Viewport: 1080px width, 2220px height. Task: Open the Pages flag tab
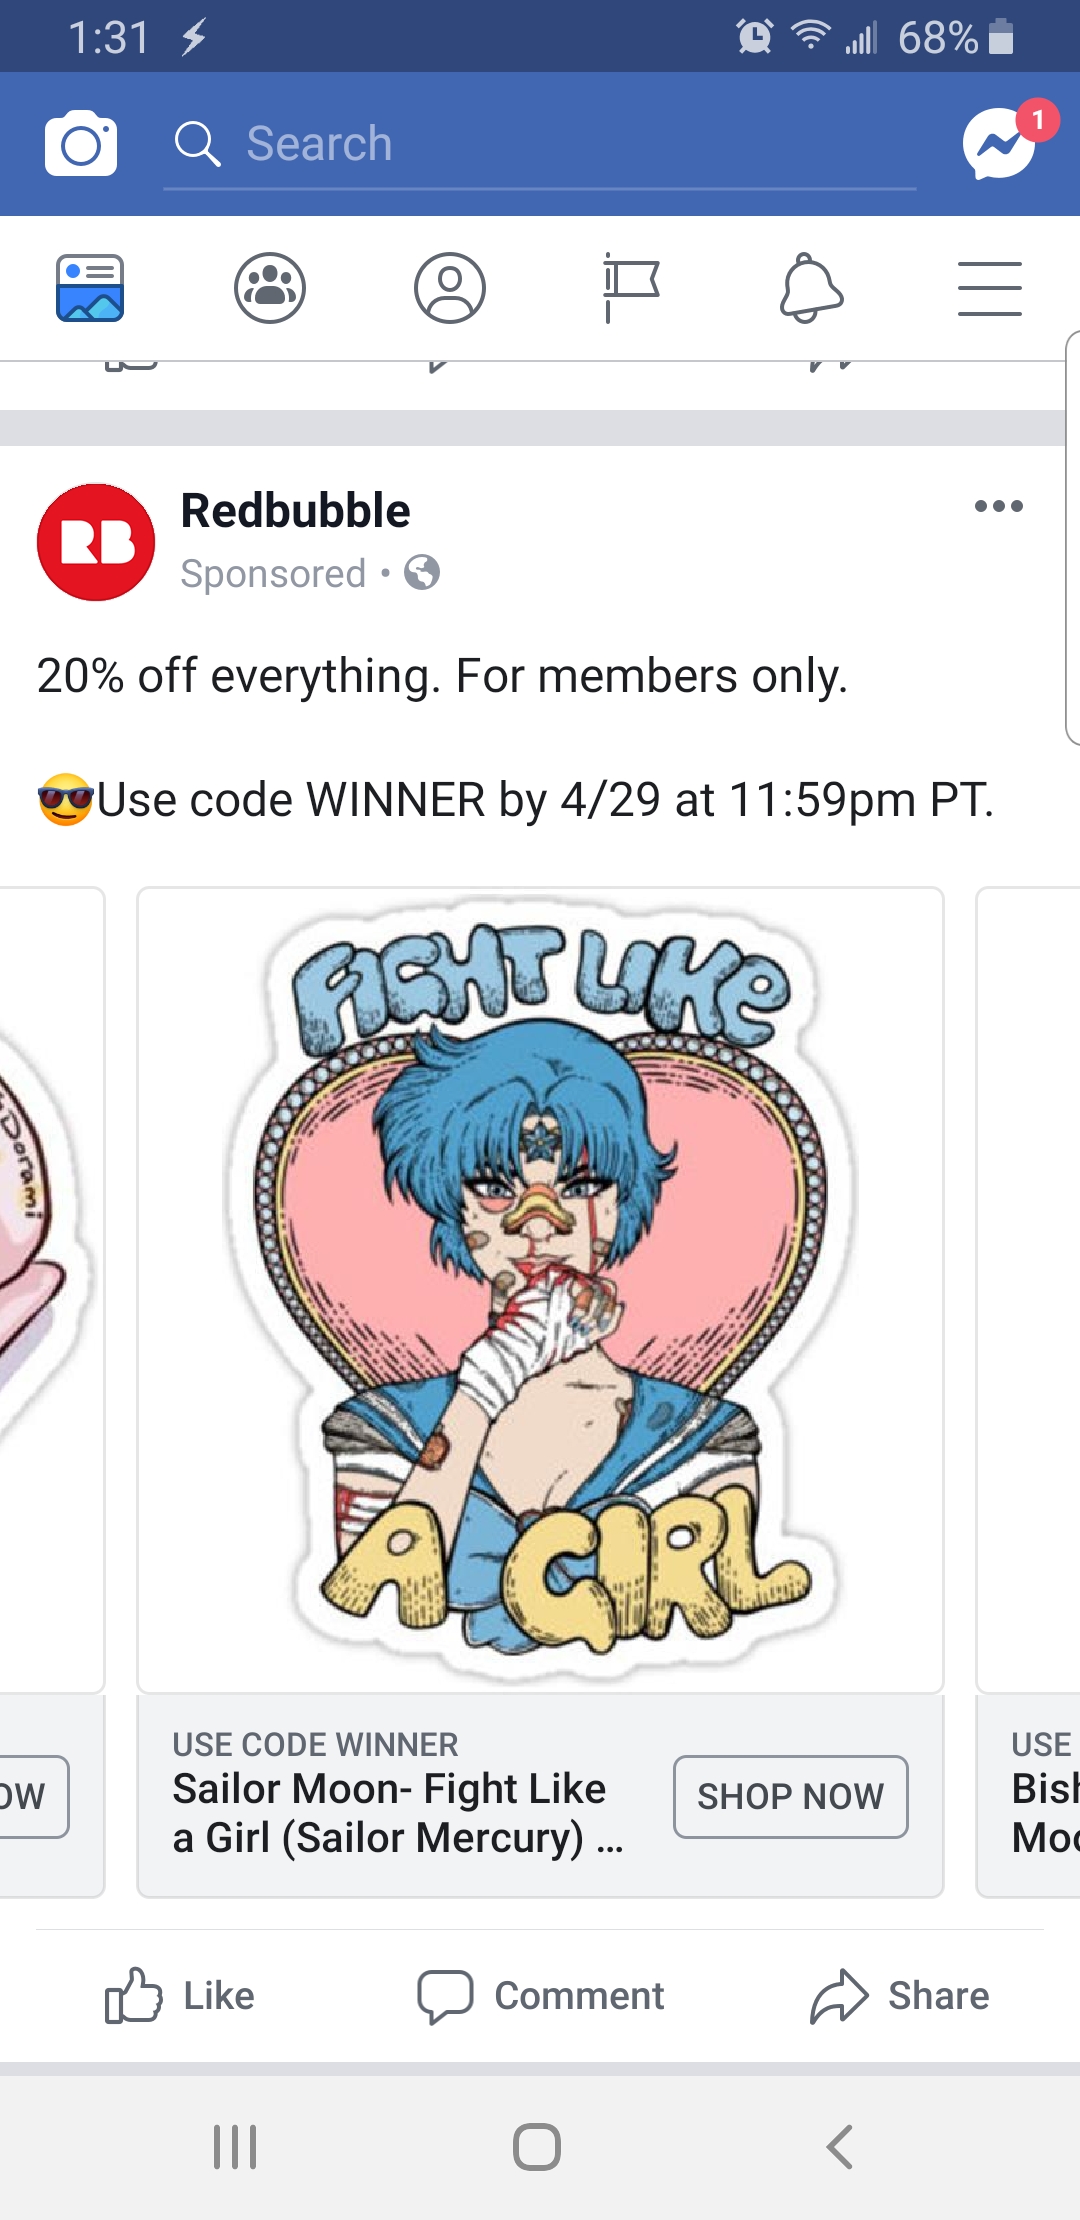click(630, 288)
